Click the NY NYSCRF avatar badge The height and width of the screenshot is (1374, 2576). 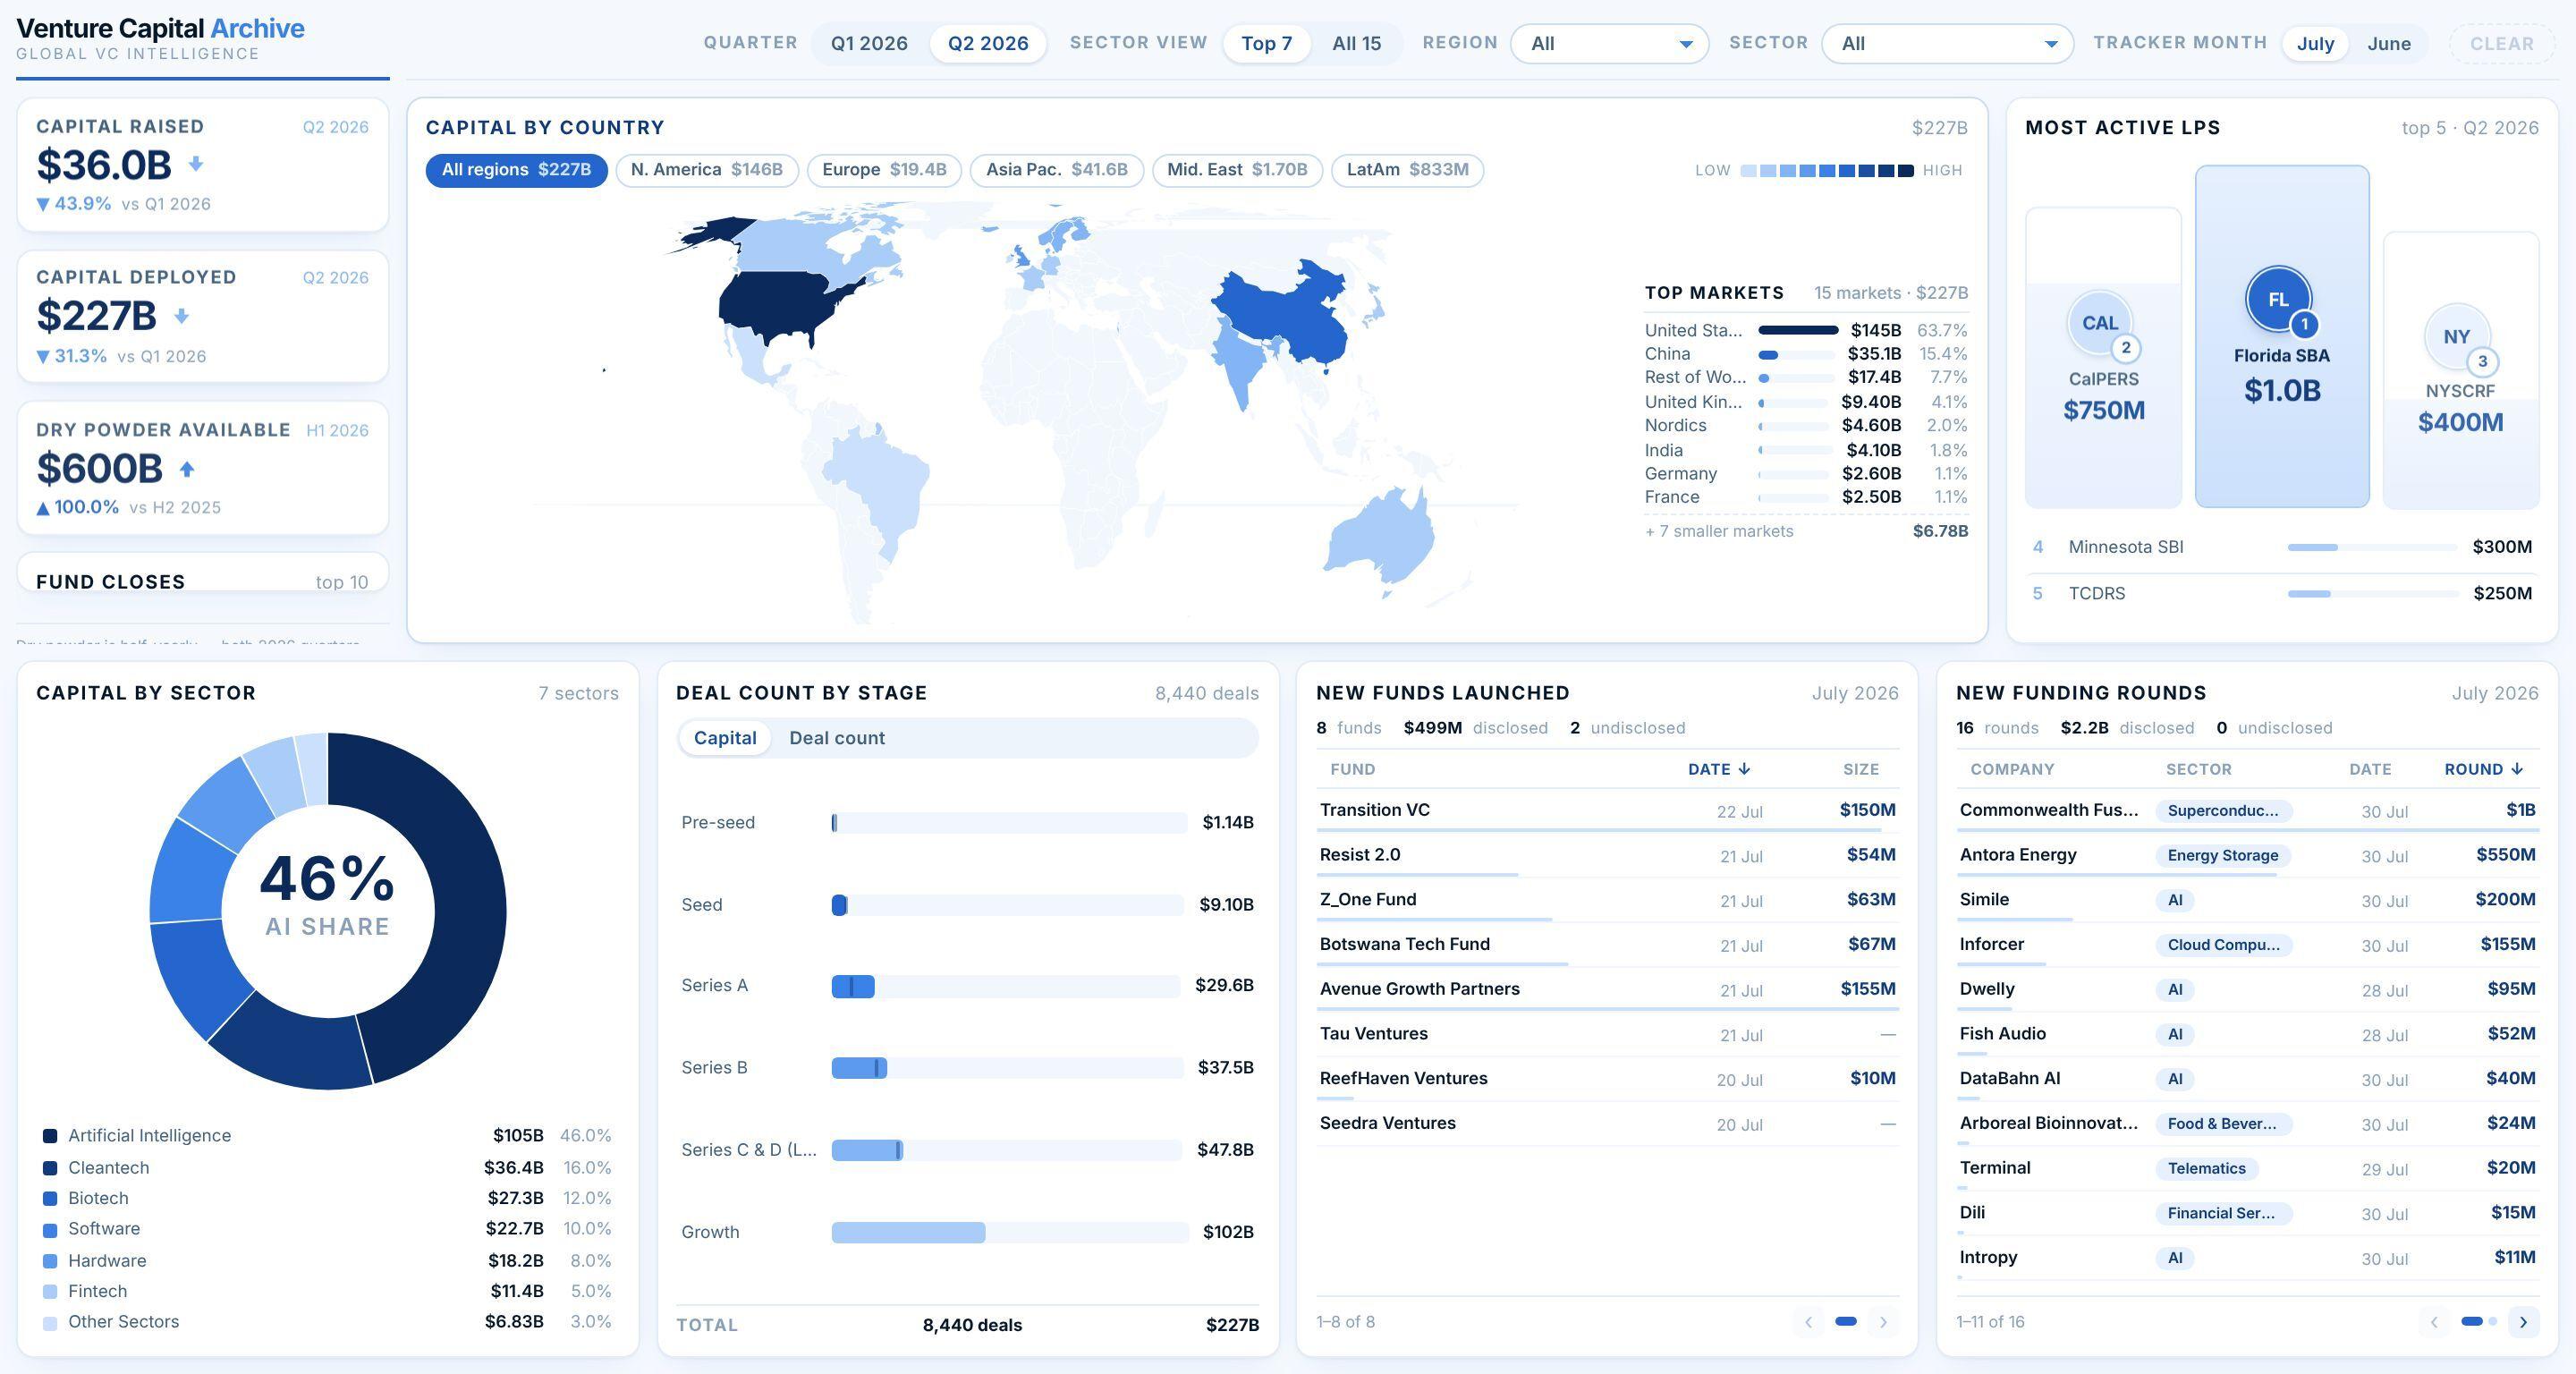[2457, 337]
